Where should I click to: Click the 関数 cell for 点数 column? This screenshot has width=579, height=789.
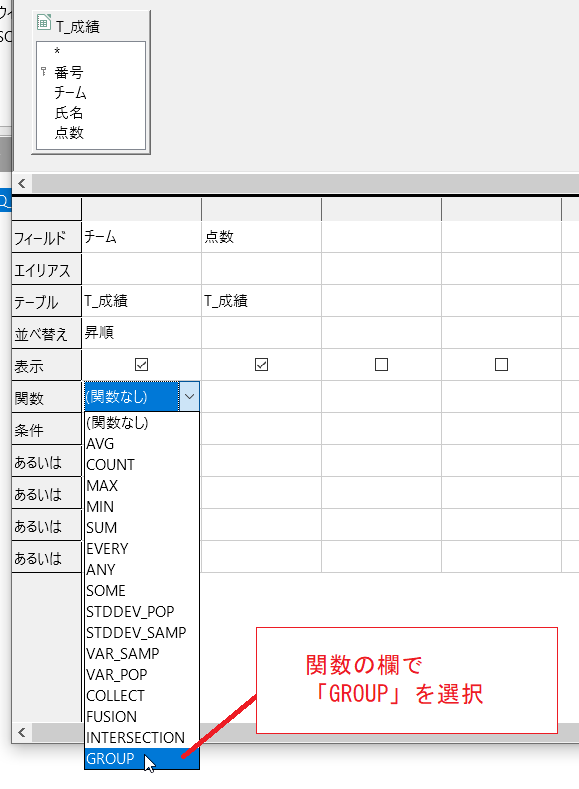261,397
